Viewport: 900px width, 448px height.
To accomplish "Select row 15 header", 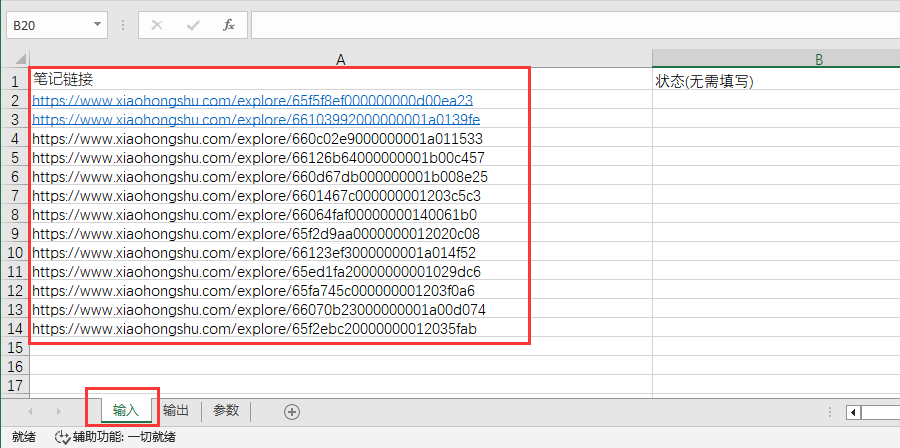I will point(15,347).
